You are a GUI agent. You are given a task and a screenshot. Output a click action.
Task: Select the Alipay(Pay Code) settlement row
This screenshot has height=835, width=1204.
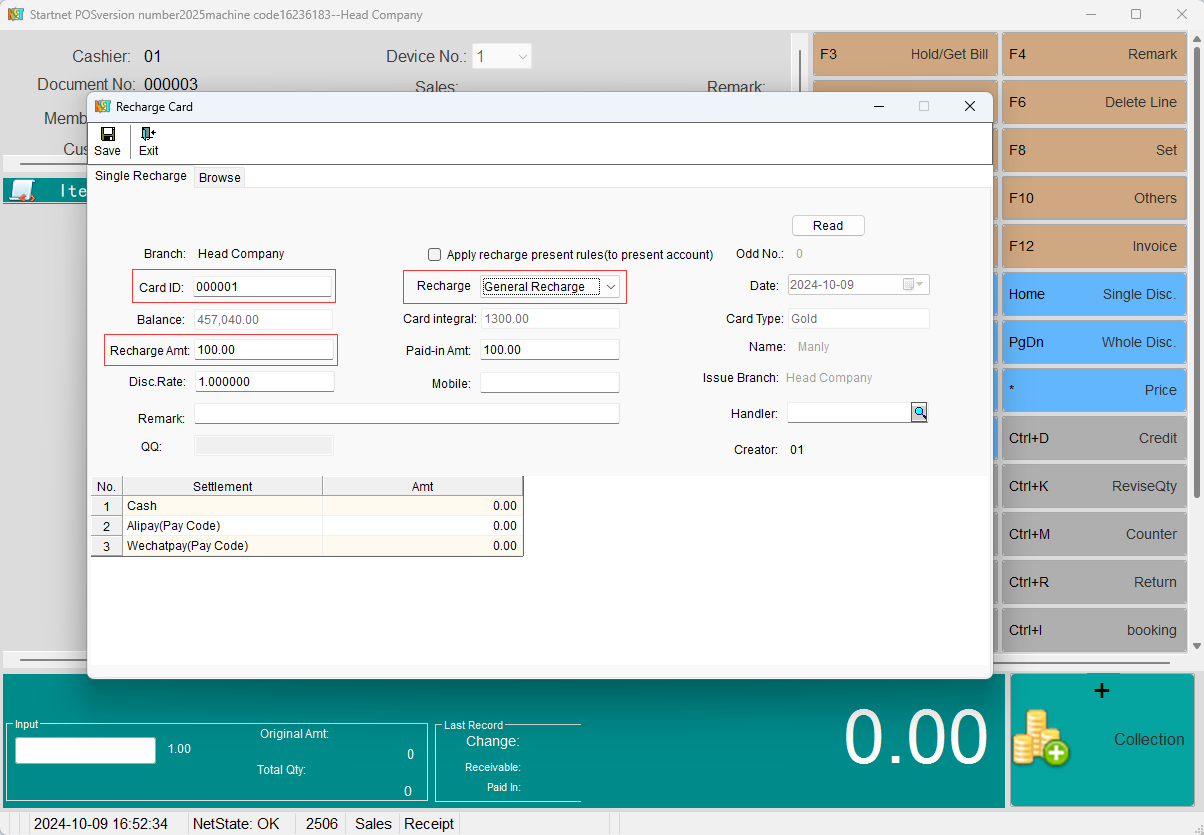307,526
